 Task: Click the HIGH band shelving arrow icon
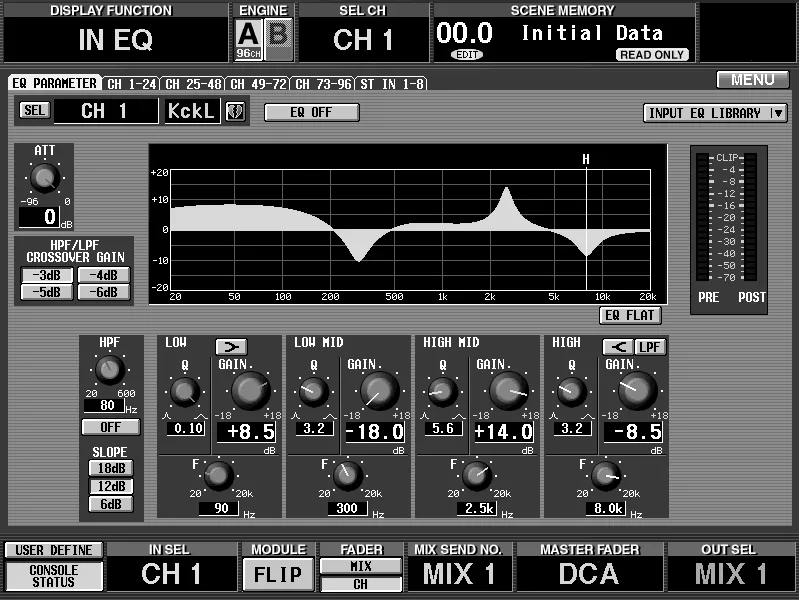[618, 347]
